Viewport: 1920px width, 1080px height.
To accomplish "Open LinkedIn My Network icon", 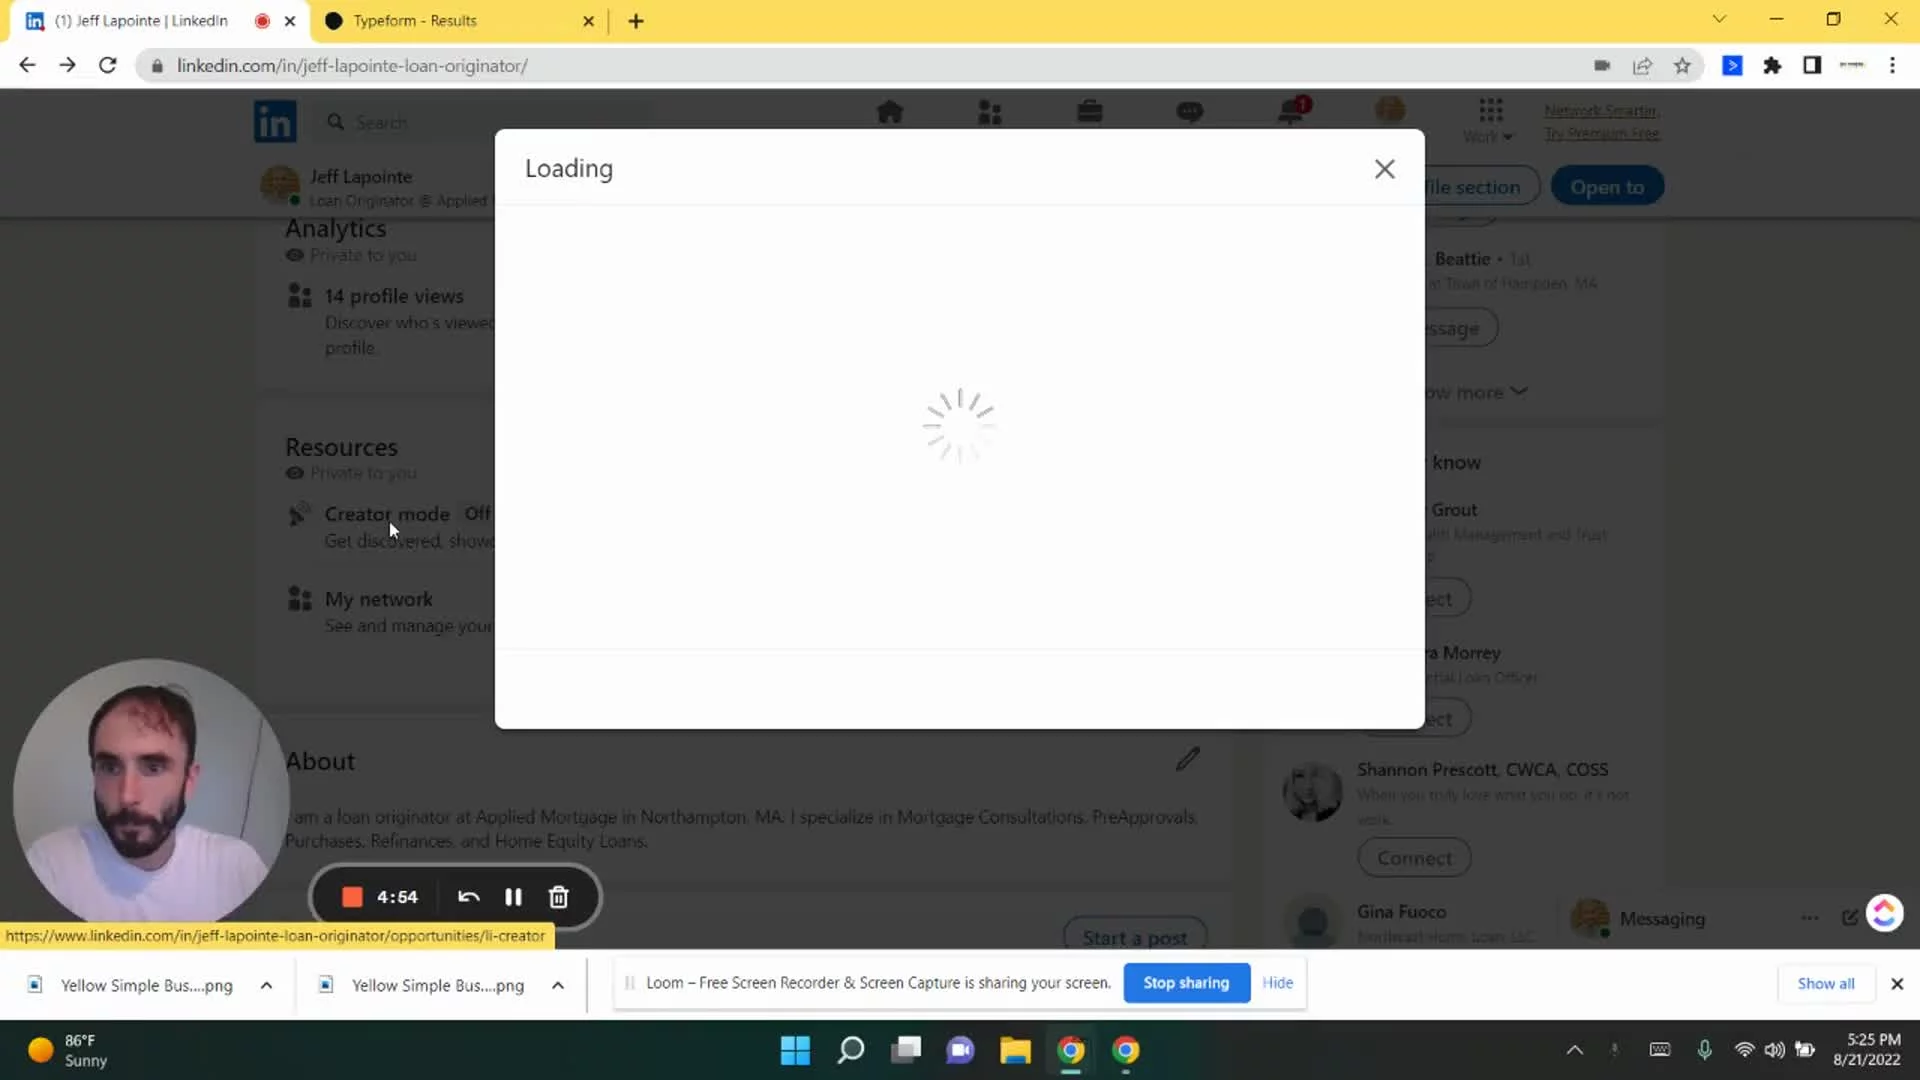I will (990, 112).
